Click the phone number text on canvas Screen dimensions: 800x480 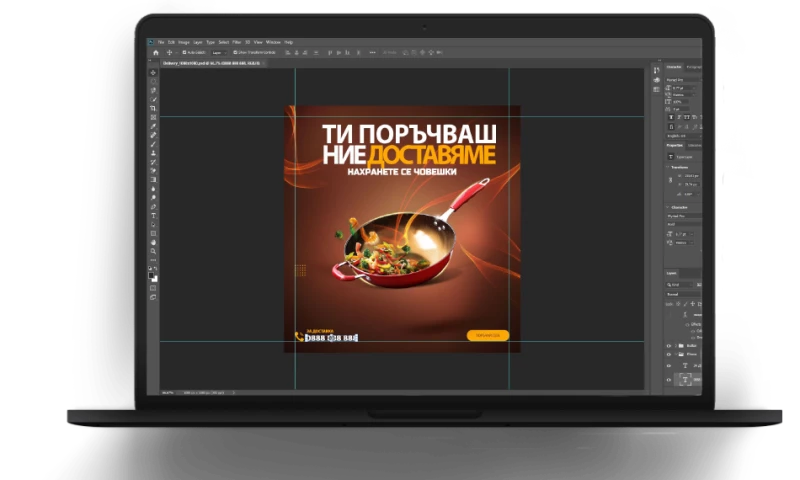[x=331, y=337]
